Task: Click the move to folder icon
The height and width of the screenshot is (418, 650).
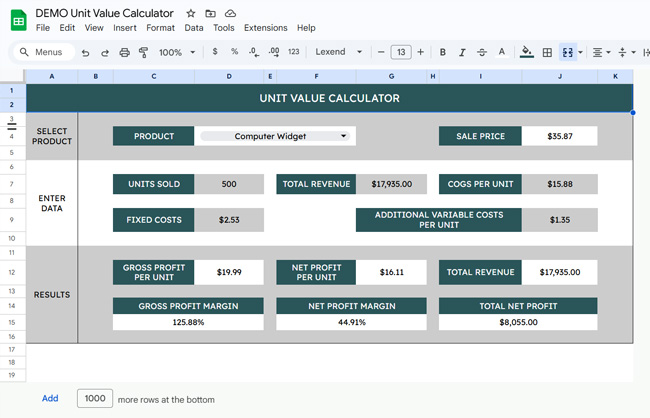Action: click(211, 14)
